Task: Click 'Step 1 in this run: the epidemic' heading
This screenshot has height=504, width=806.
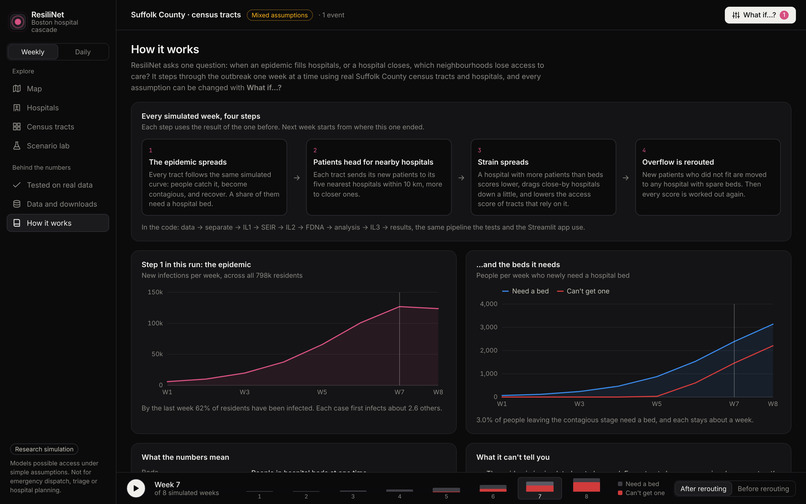Action: (x=196, y=264)
